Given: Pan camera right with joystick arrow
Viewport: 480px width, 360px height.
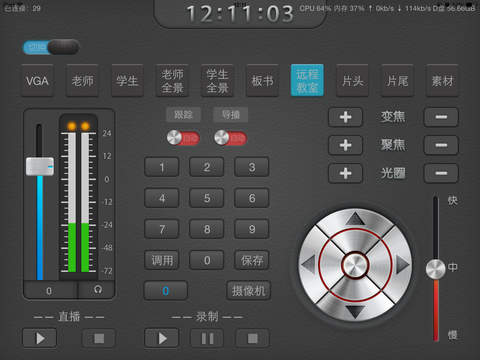Looking at the screenshot, I should click(402, 265).
